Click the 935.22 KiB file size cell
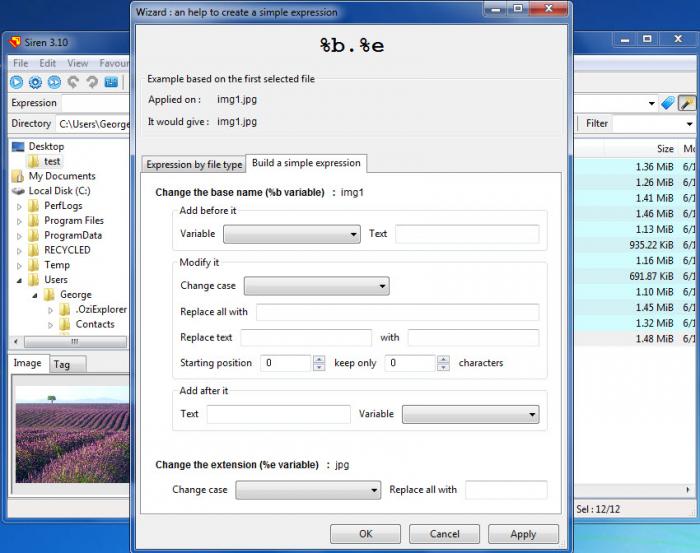Image resolution: width=700 pixels, height=553 pixels. (x=651, y=245)
